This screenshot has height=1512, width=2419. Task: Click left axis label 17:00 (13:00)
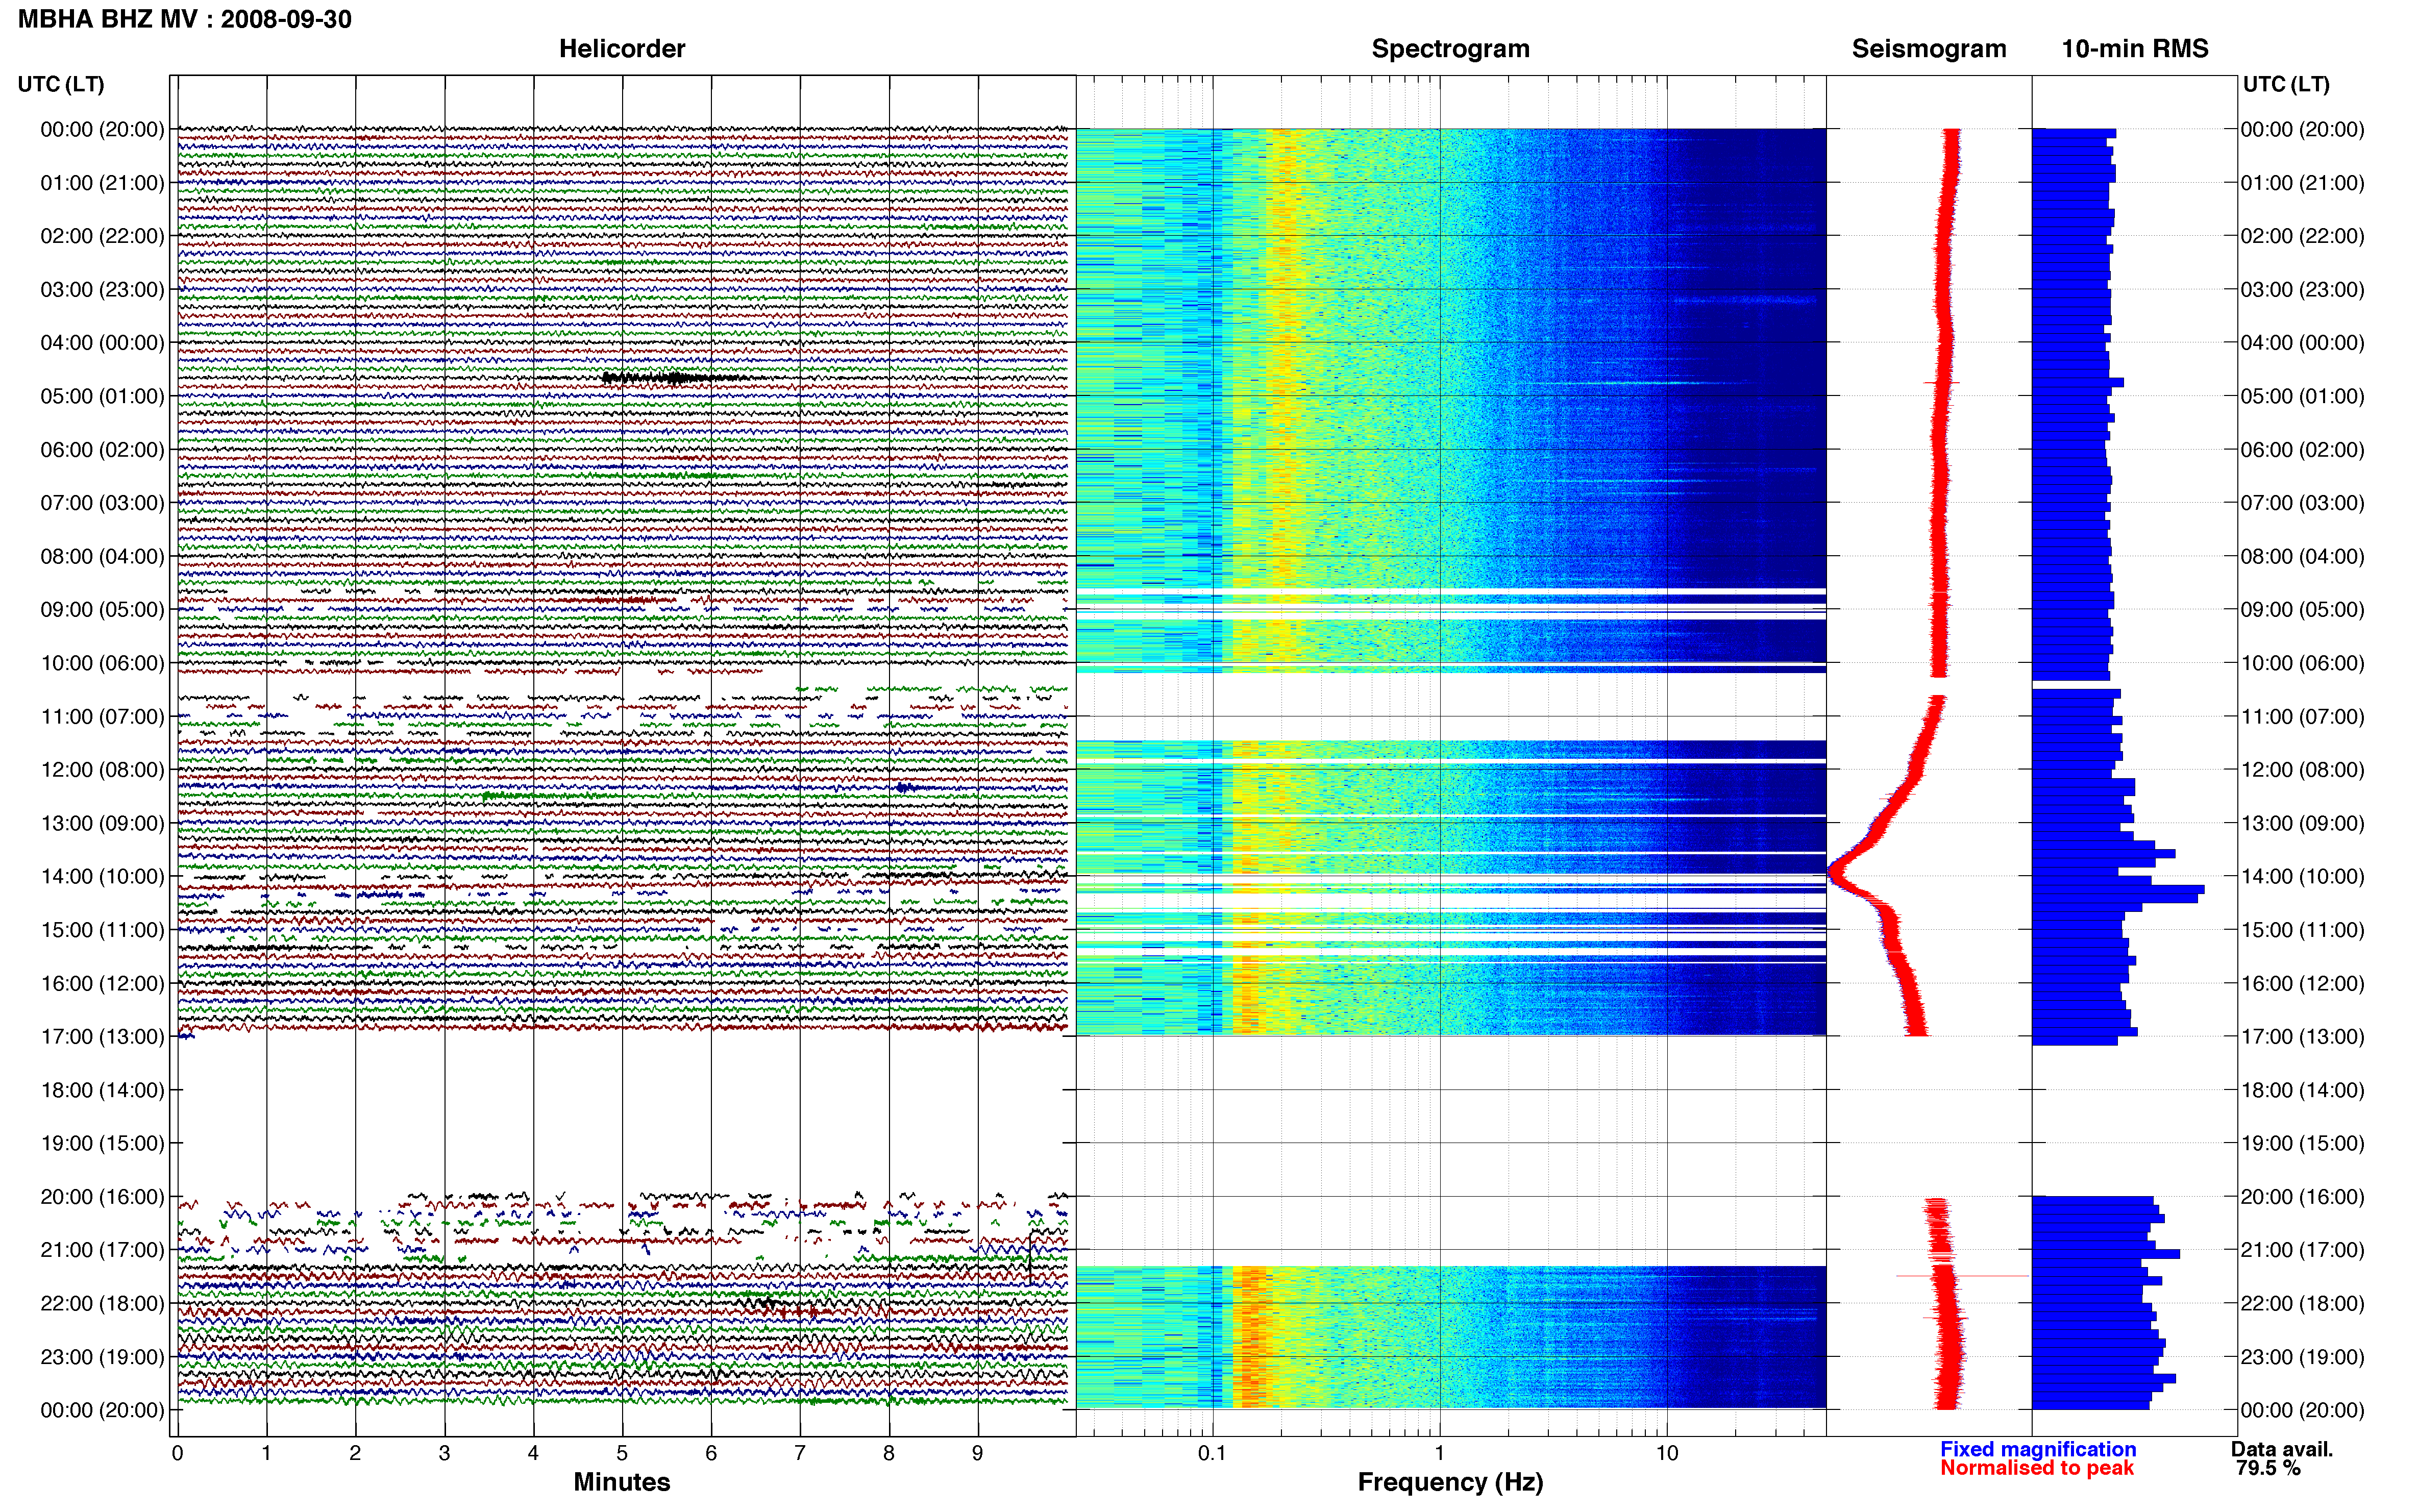(x=102, y=1036)
